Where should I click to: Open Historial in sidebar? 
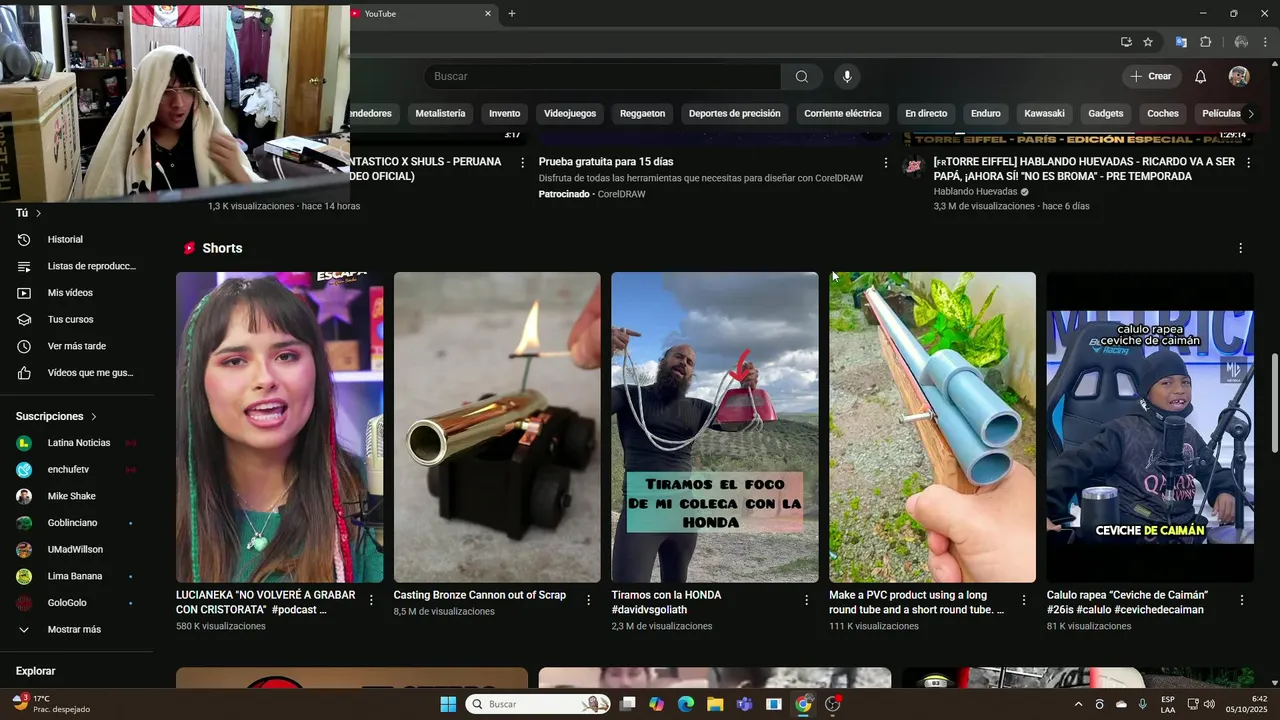pyautogui.click(x=78, y=240)
